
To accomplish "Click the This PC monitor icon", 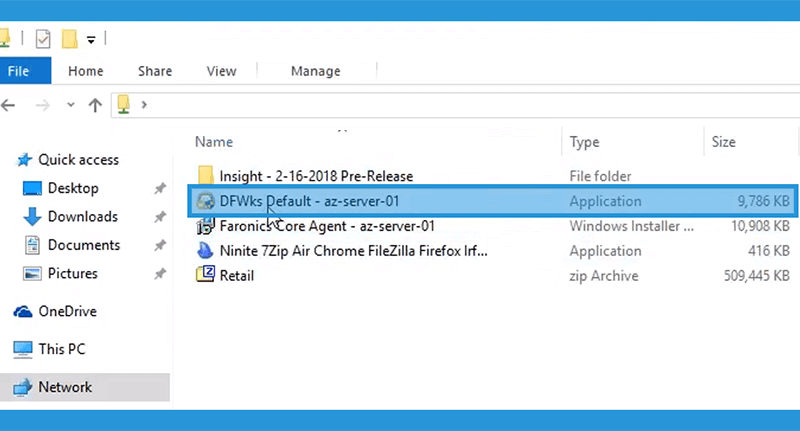I will tap(22, 349).
